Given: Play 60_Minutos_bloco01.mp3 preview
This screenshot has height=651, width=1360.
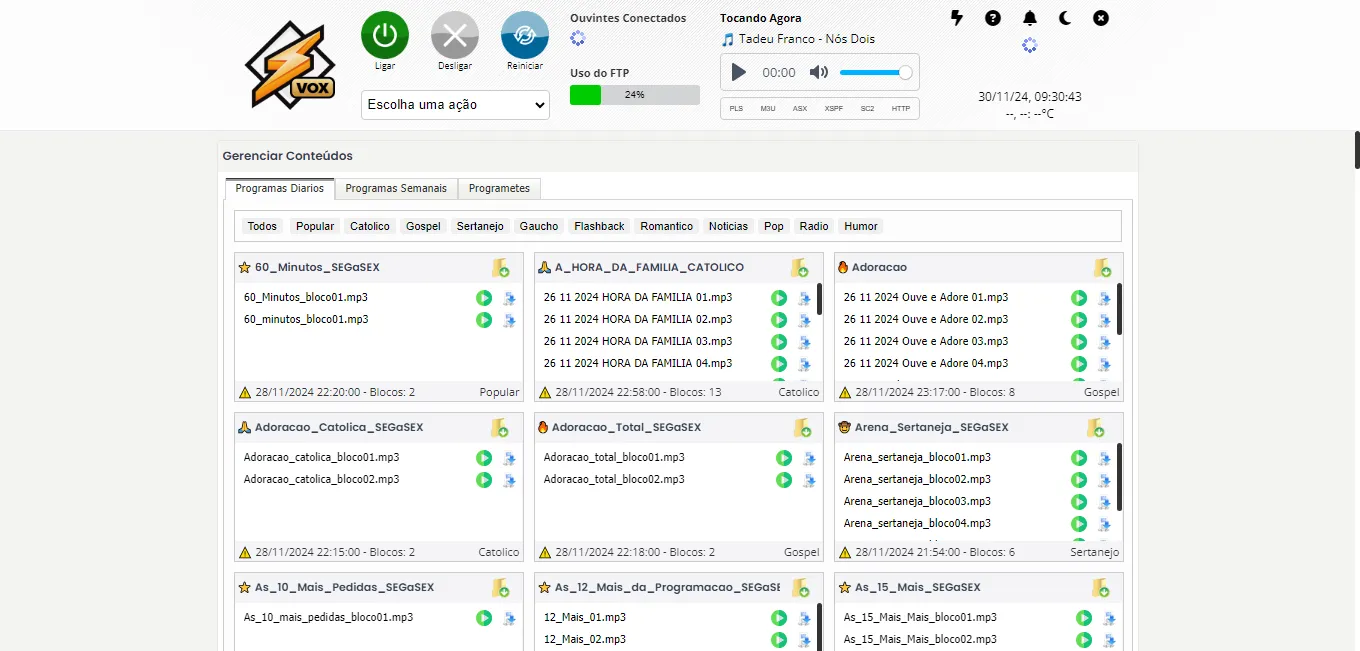Looking at the screenshot, I should 484,298.
